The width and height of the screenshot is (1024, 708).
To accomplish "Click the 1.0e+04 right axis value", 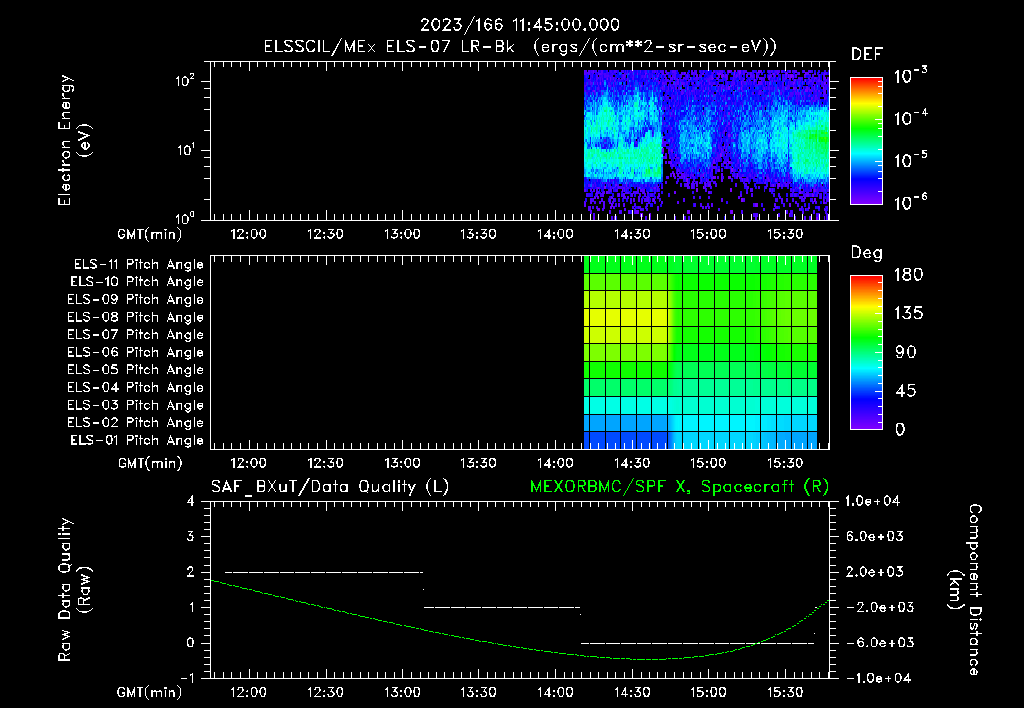I will (x=872, y=501).
